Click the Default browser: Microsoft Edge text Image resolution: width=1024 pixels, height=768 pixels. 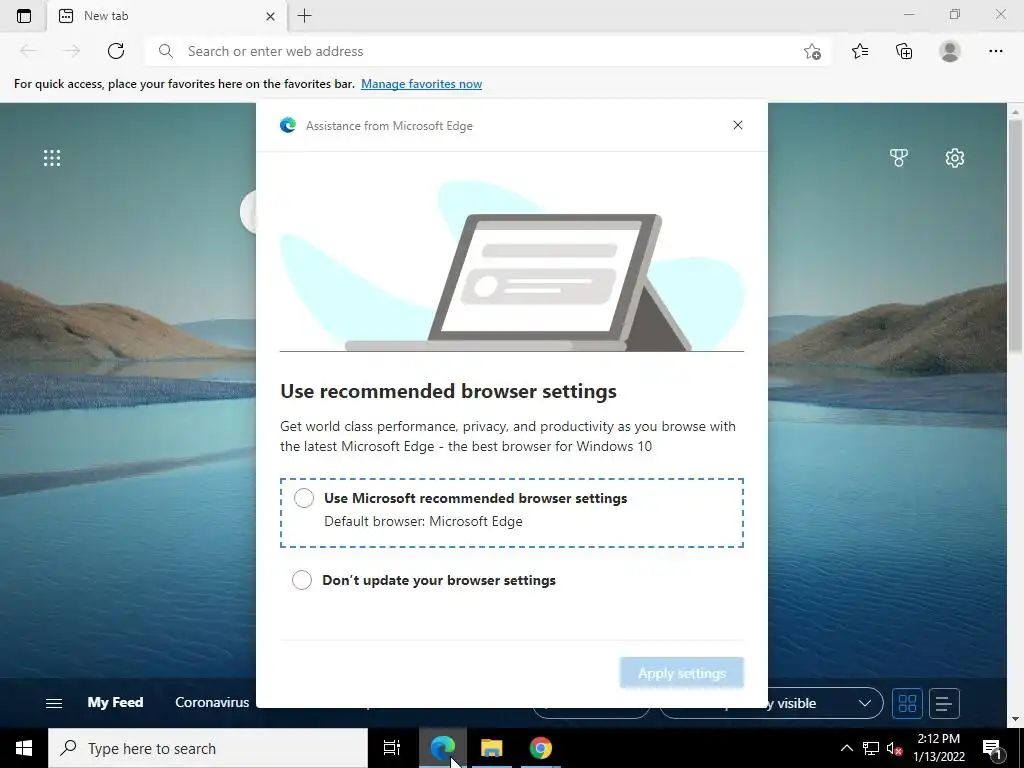[423, 521]
